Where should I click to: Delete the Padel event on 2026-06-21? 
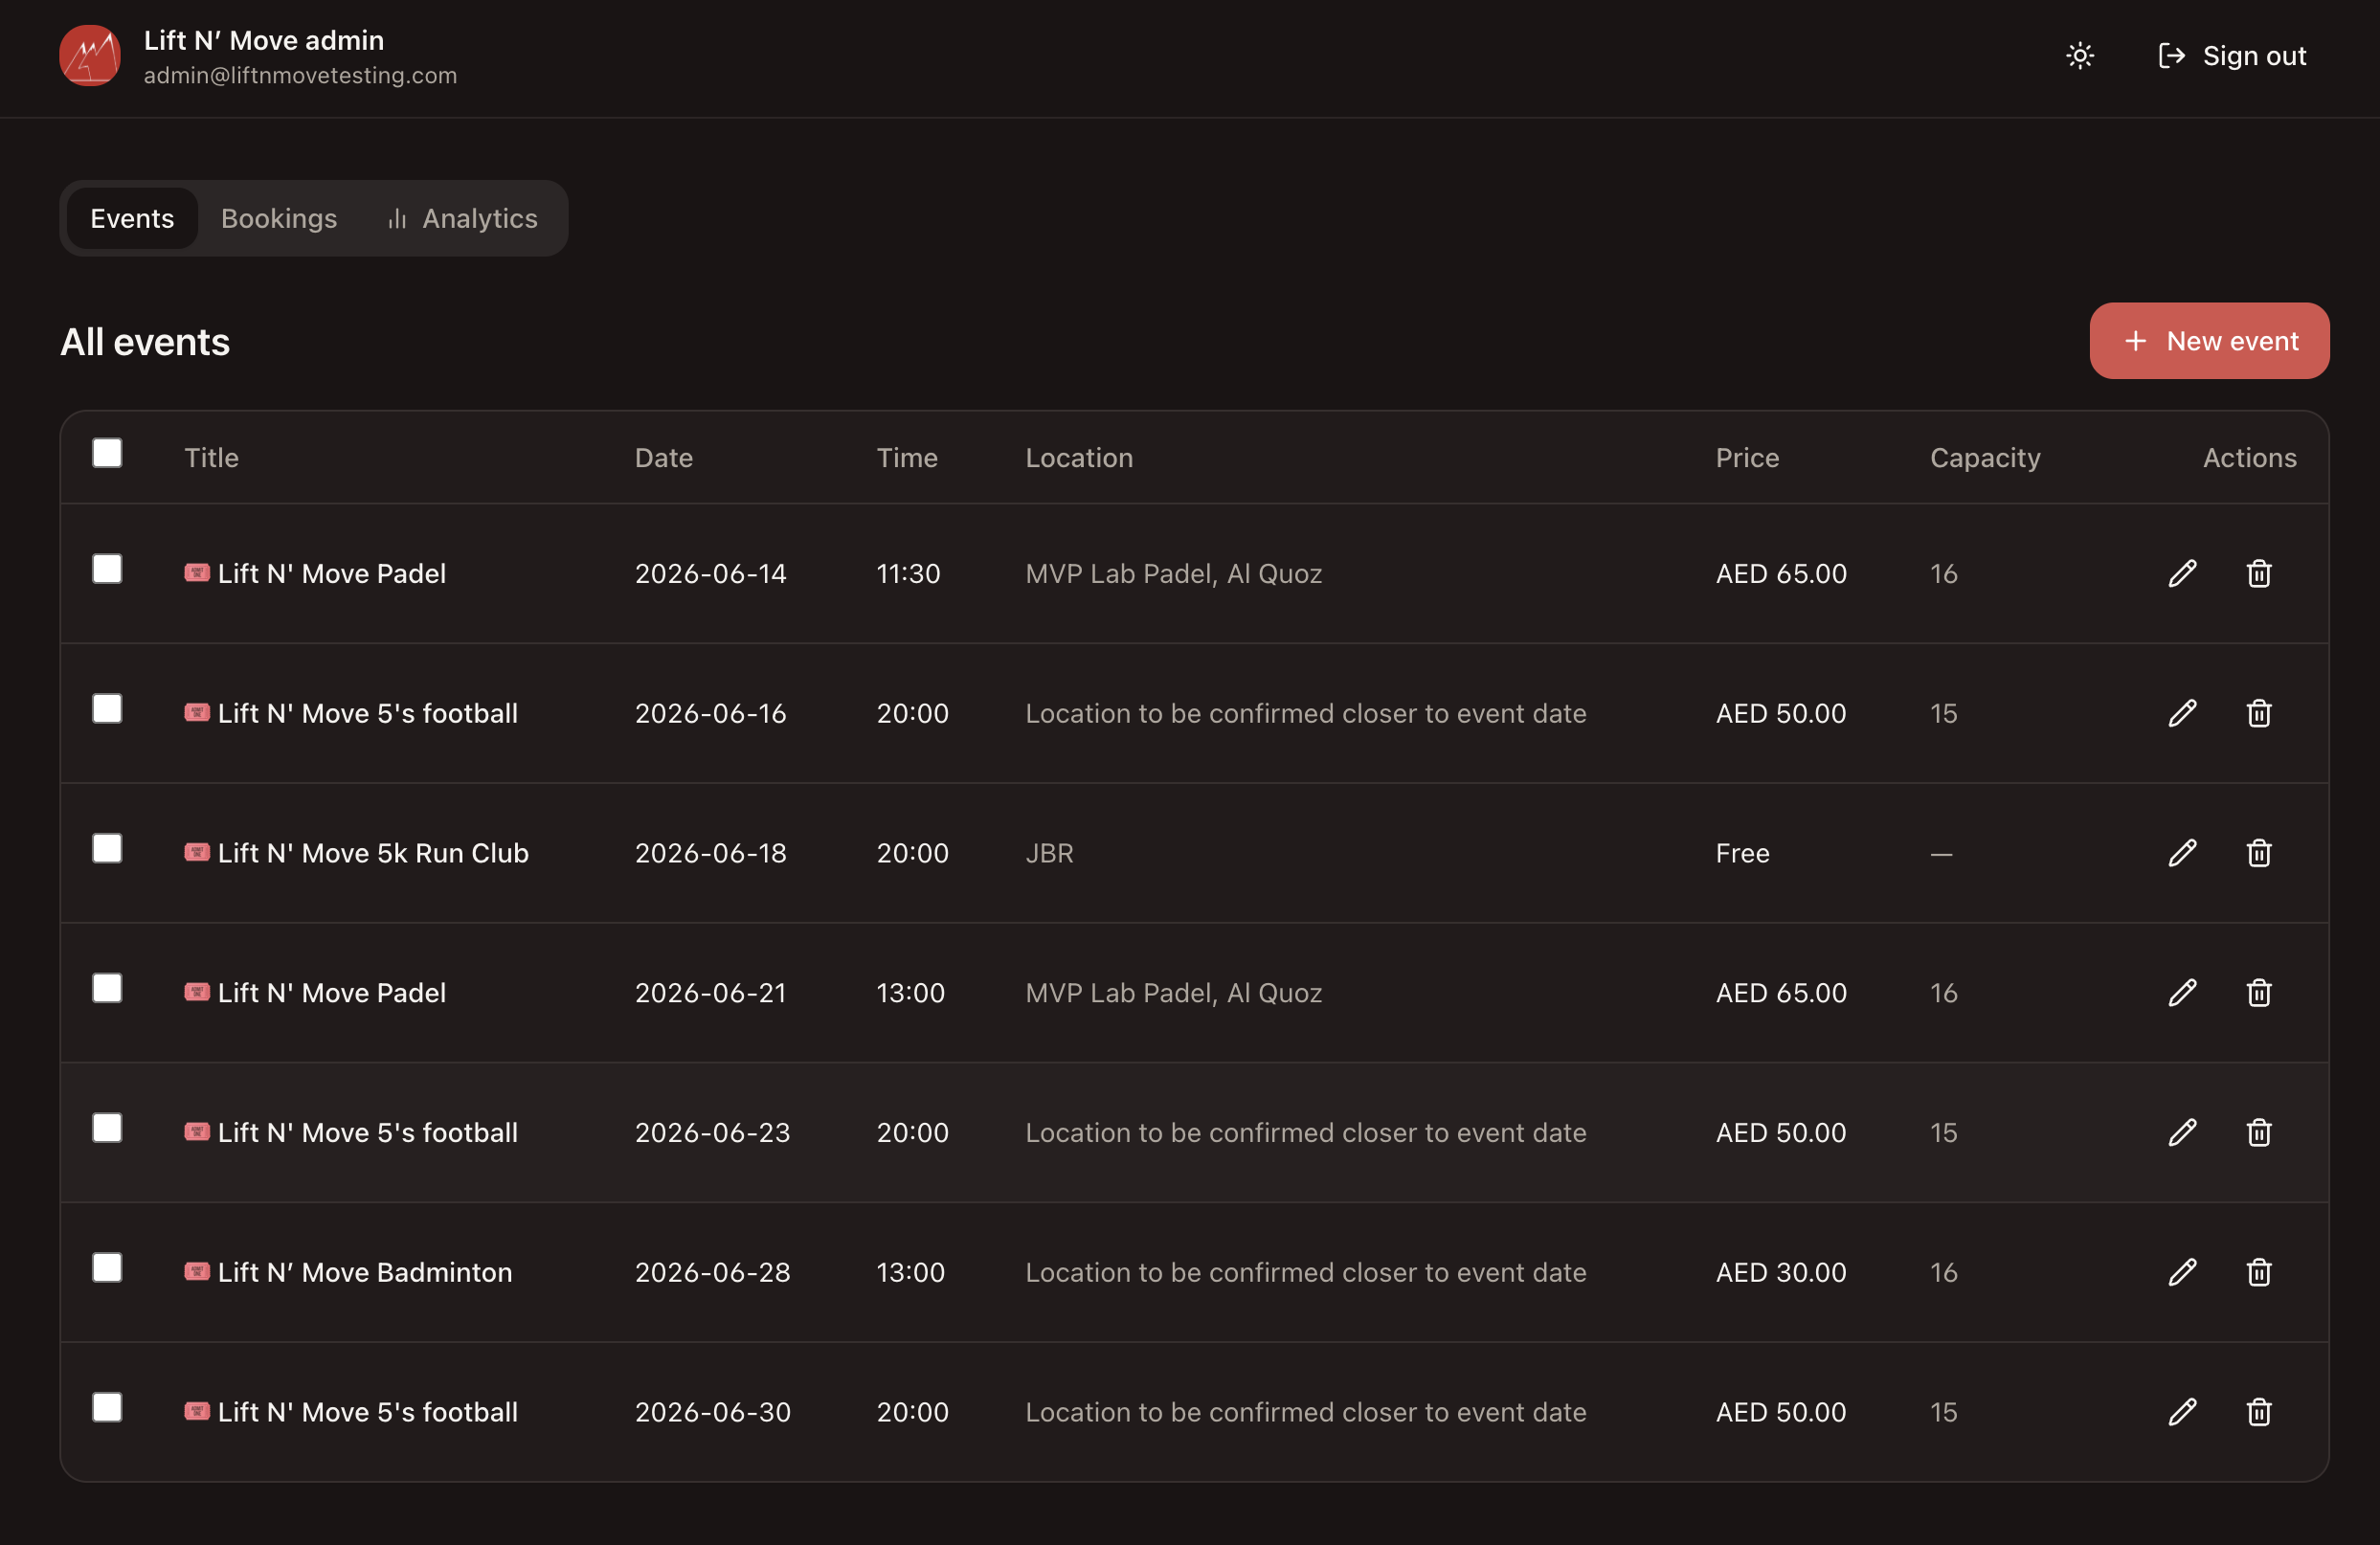2259,993
